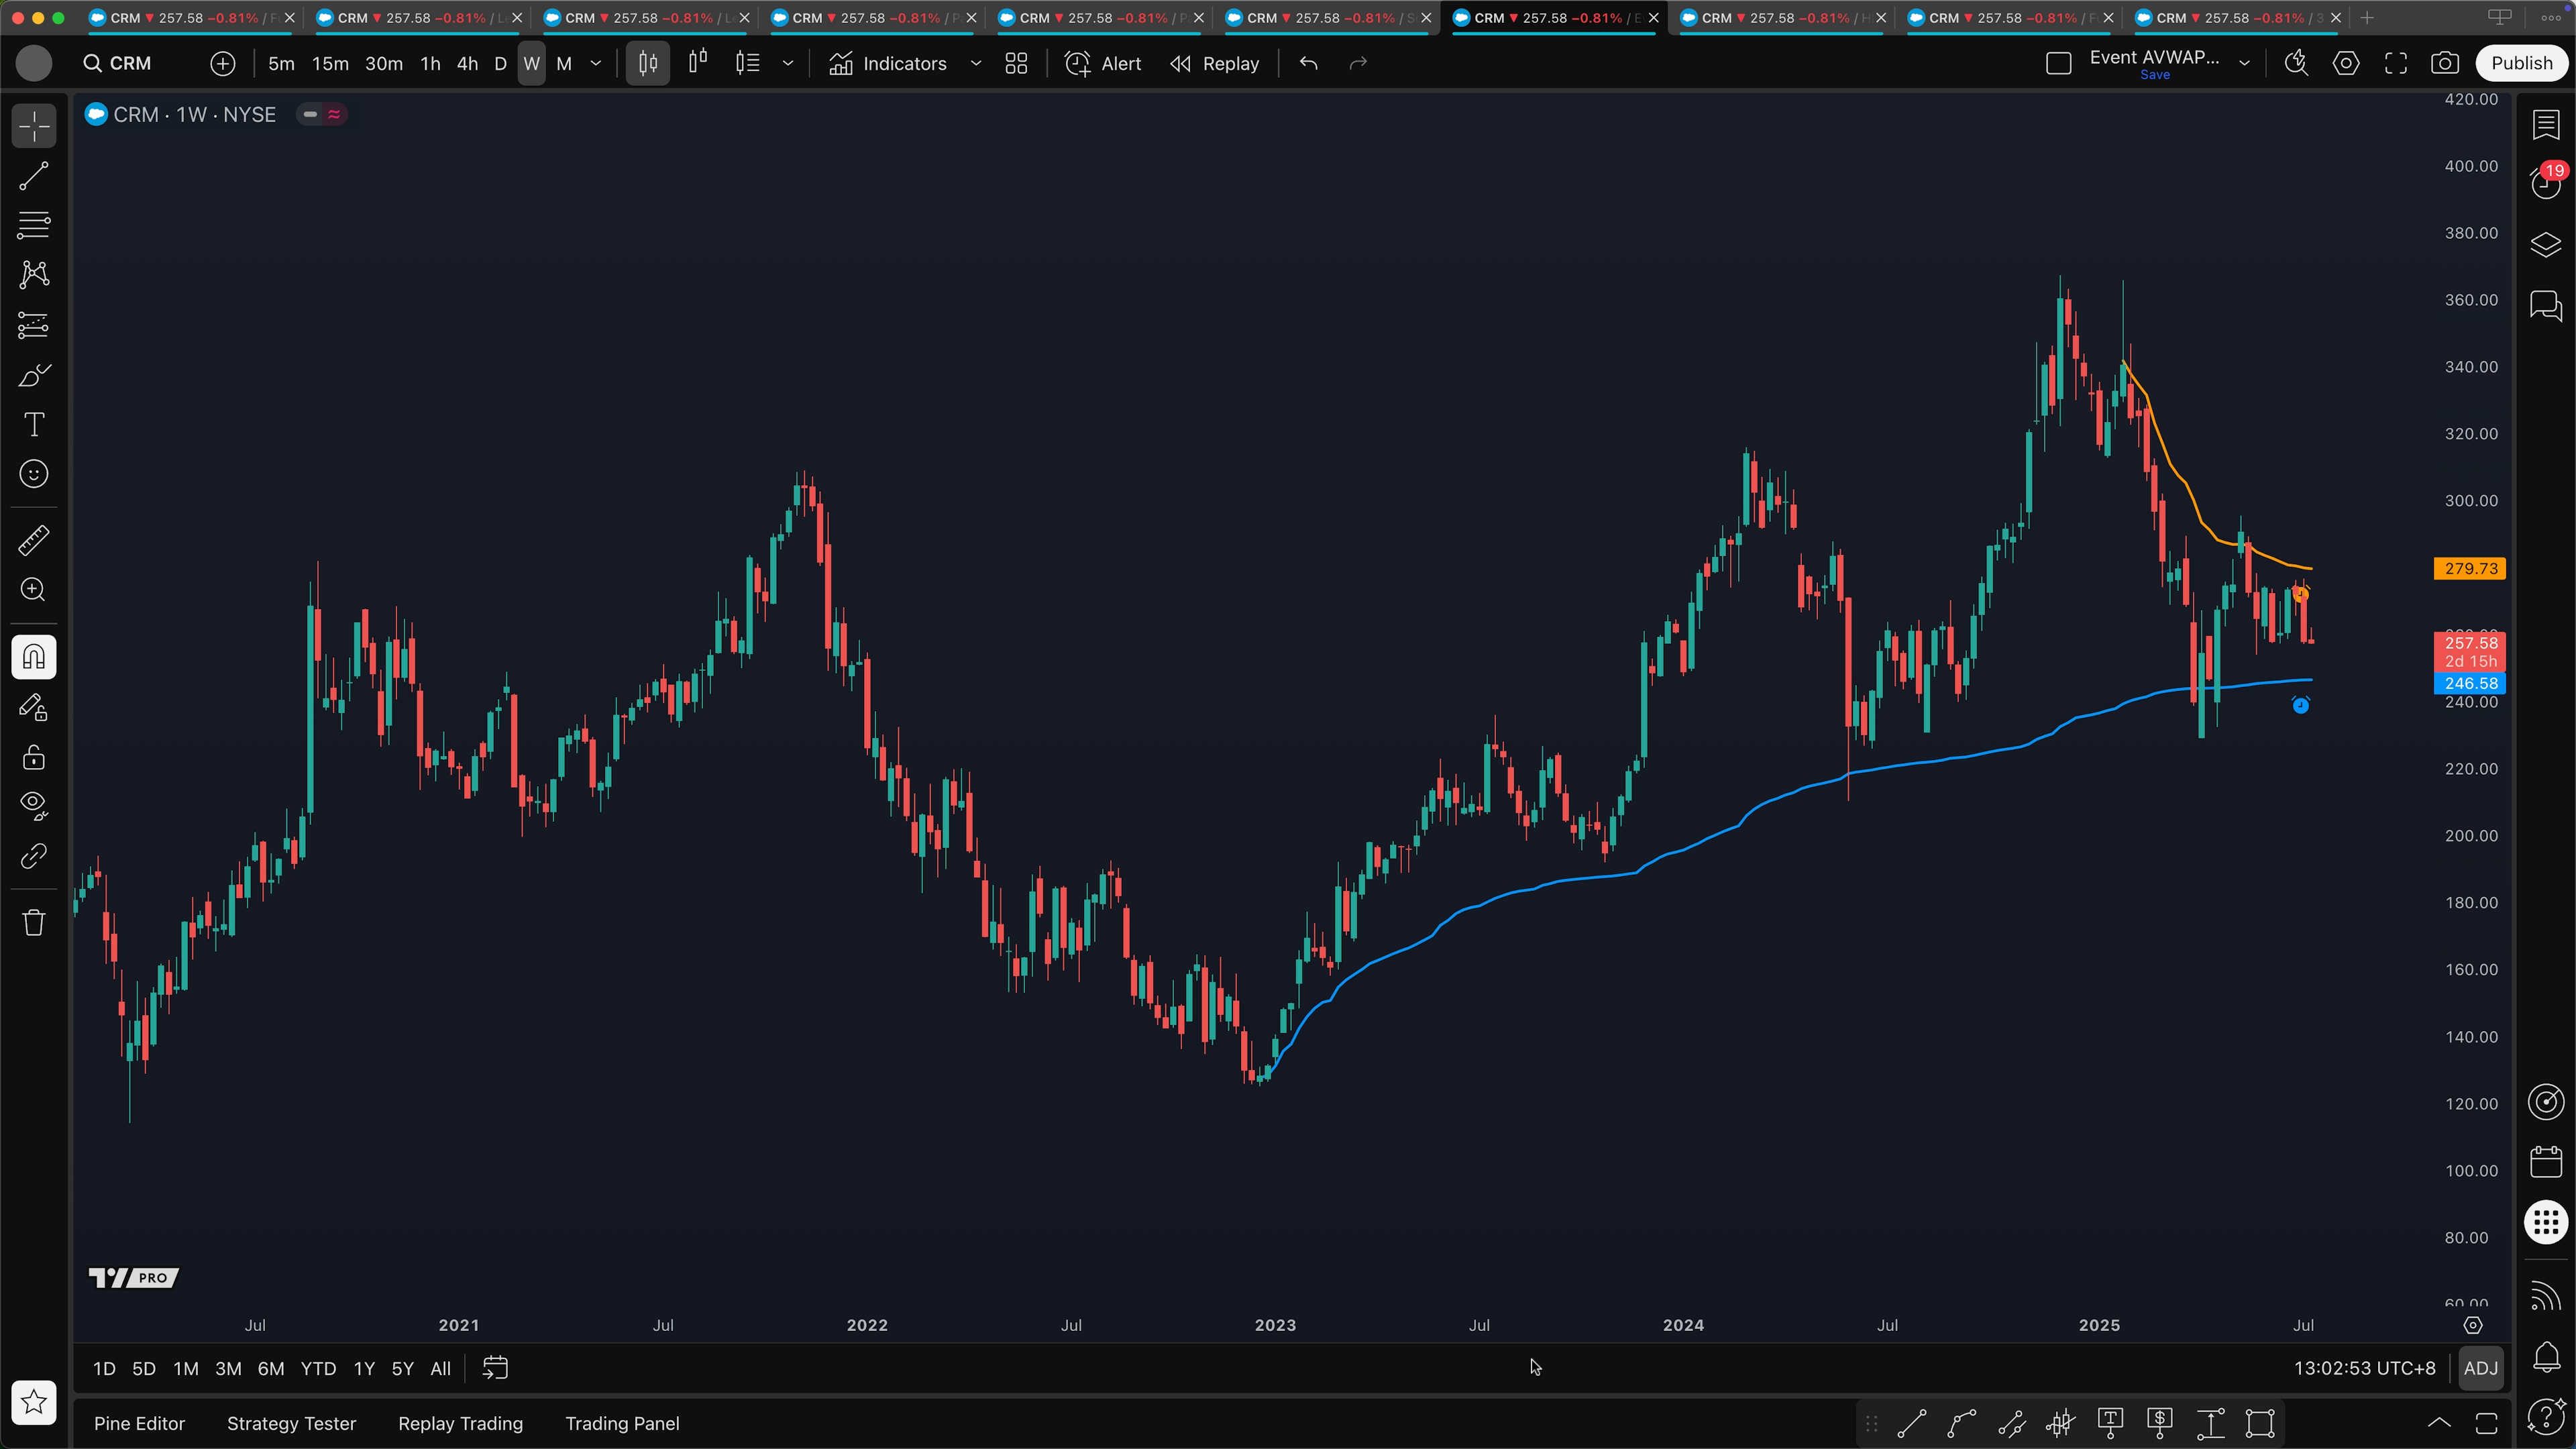Create a new Alert
The width and height of the screenshot is (2576, 1449).
tap(1103, 64)
